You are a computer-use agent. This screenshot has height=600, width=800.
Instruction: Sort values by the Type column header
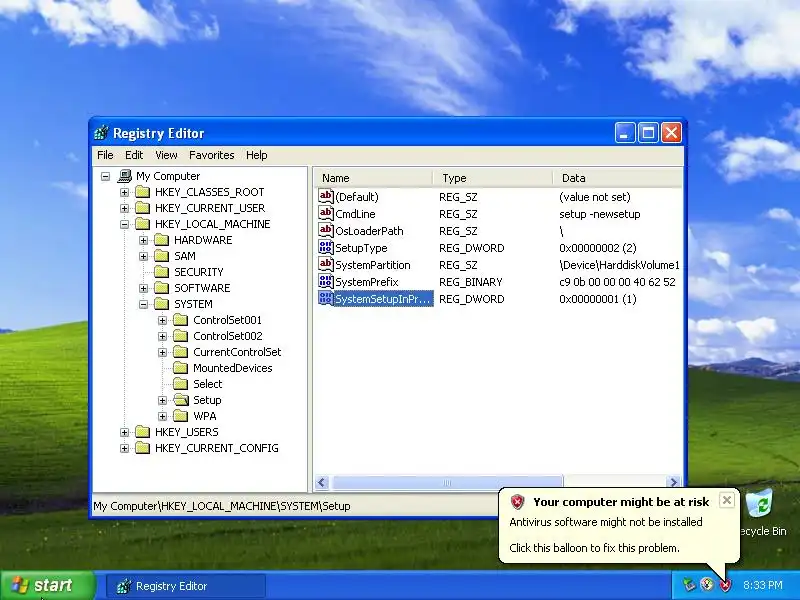point(493,178)
